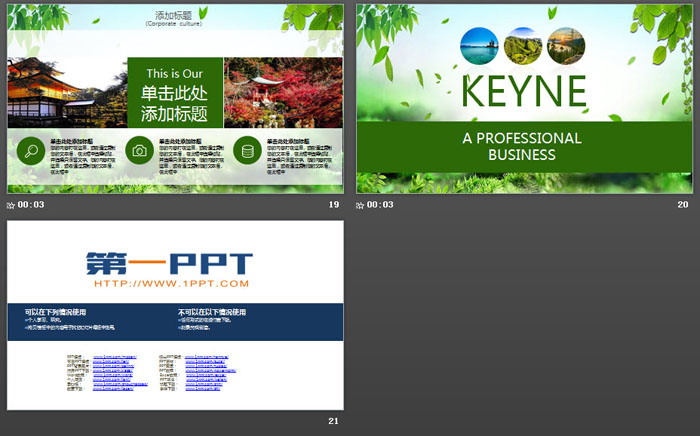Click the golden temple photo on slide 19
Viewport: 700px width, 436px height.
point(67,92)
